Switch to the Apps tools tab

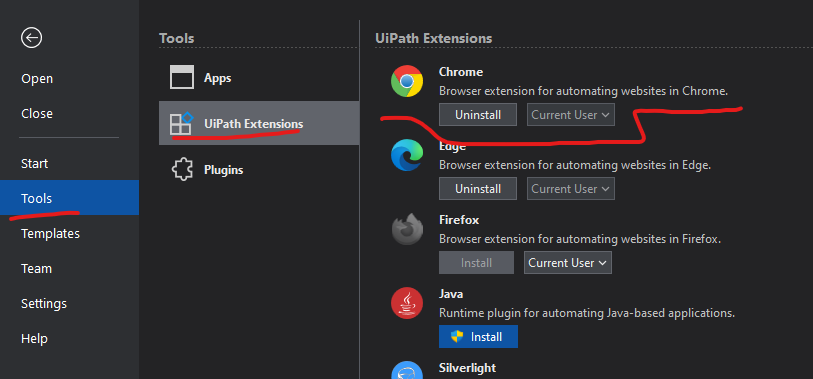259,78
